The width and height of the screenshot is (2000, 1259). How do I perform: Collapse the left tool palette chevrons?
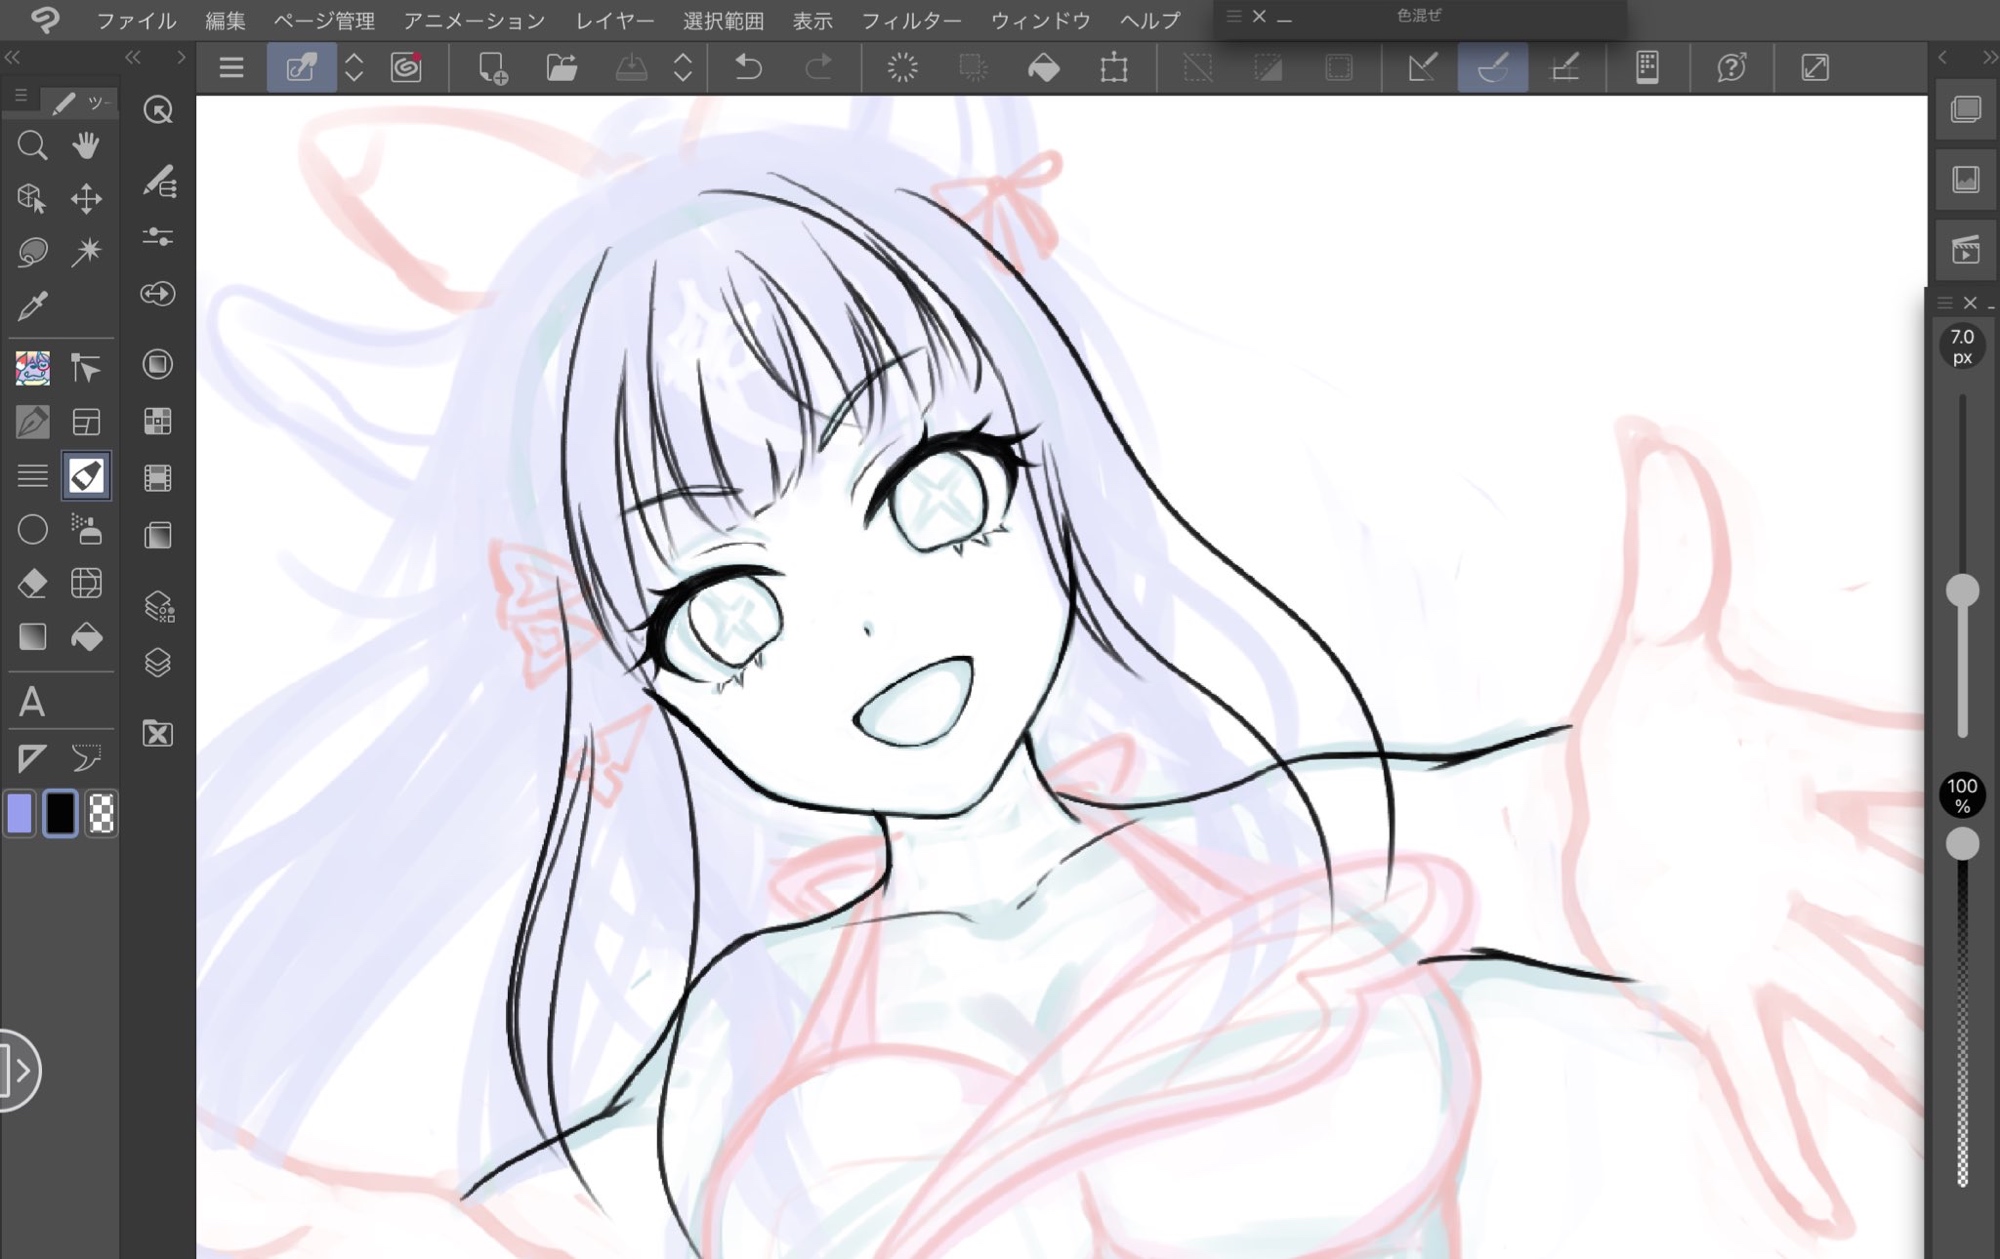point(12,58)
